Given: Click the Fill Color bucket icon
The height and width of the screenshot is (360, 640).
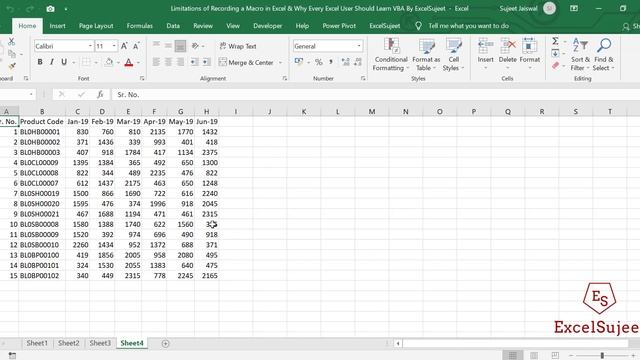Looking at the screenshot, I should (109, 62).
